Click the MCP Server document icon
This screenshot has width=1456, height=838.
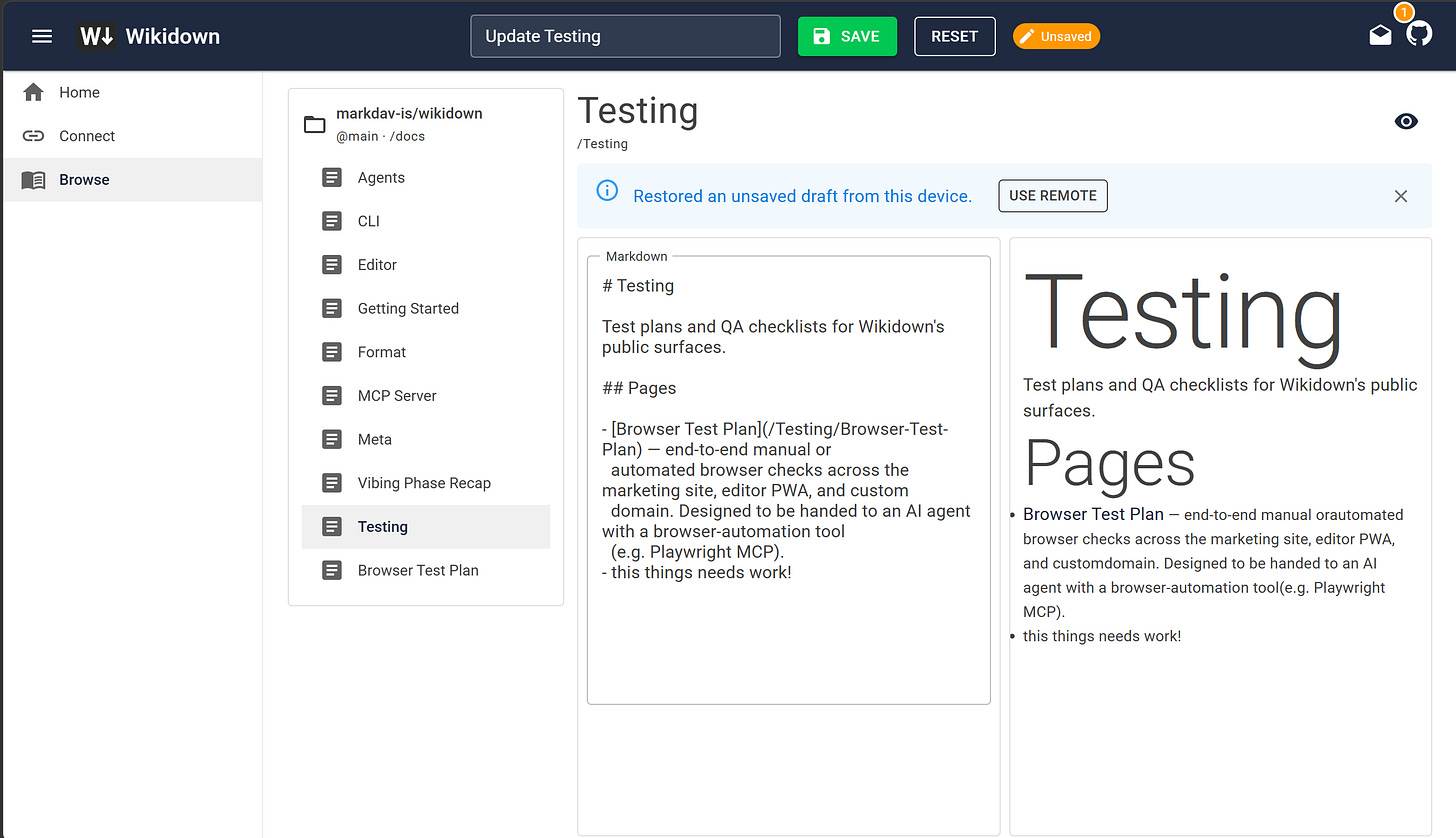(x=332, y=396)
